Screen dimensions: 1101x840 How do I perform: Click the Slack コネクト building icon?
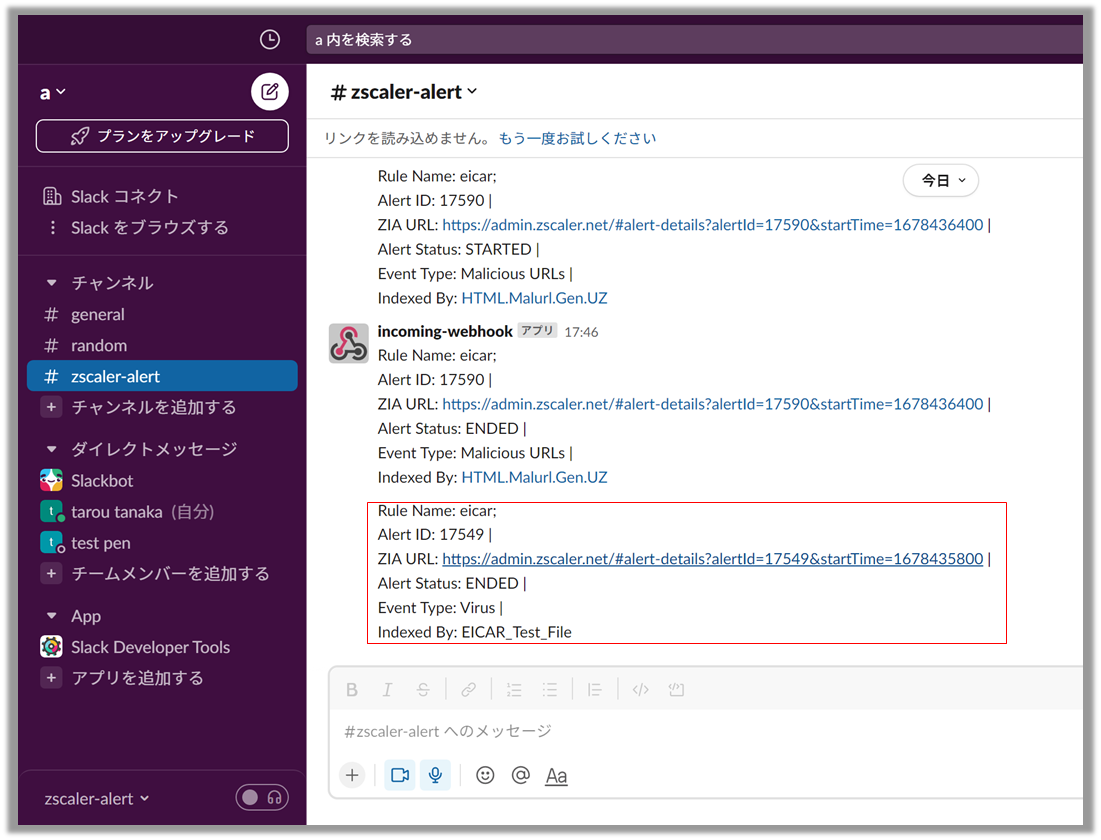(52, 197)
